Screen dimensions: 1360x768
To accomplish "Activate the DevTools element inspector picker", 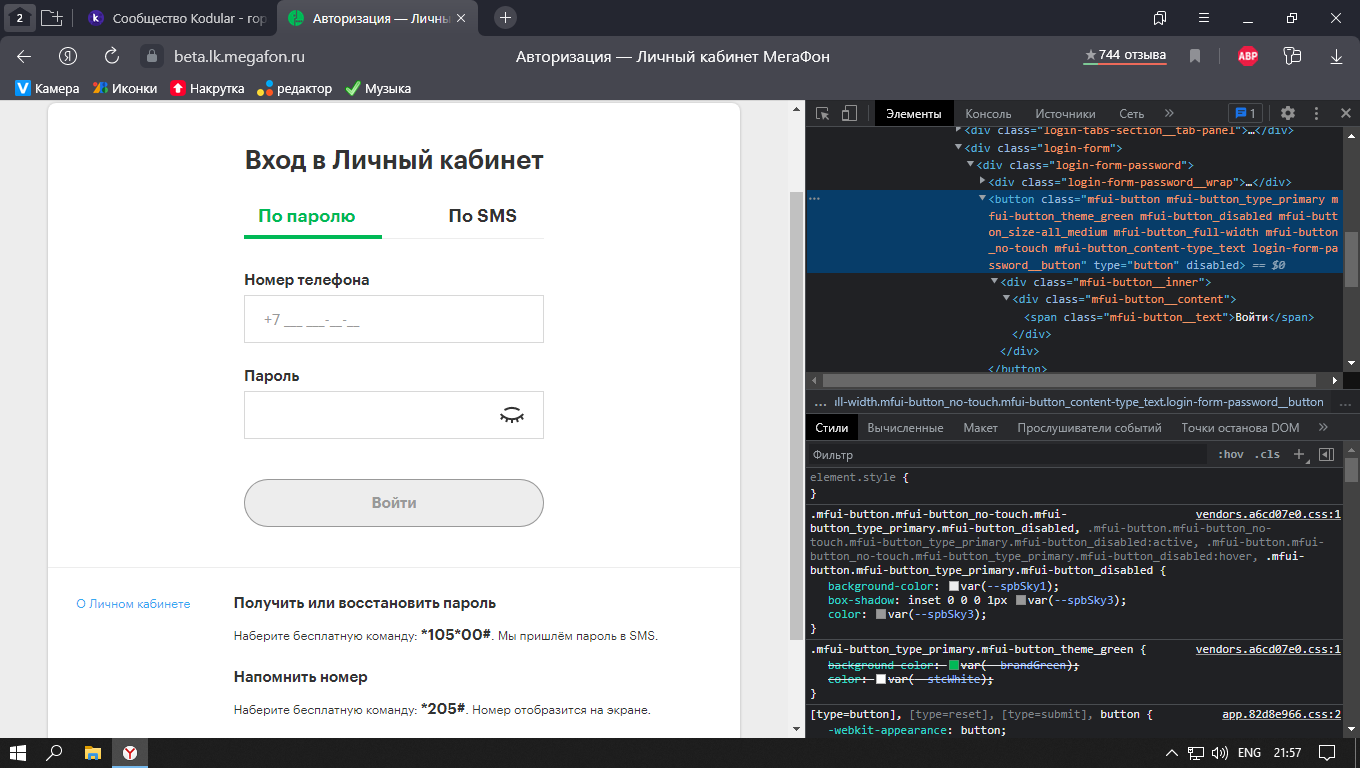I will point(823,114).
